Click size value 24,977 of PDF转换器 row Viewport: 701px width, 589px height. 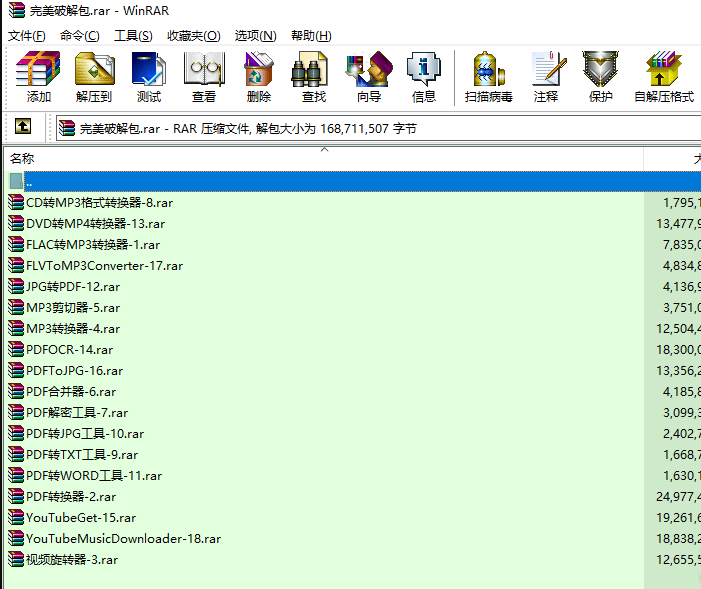[678, 497]
